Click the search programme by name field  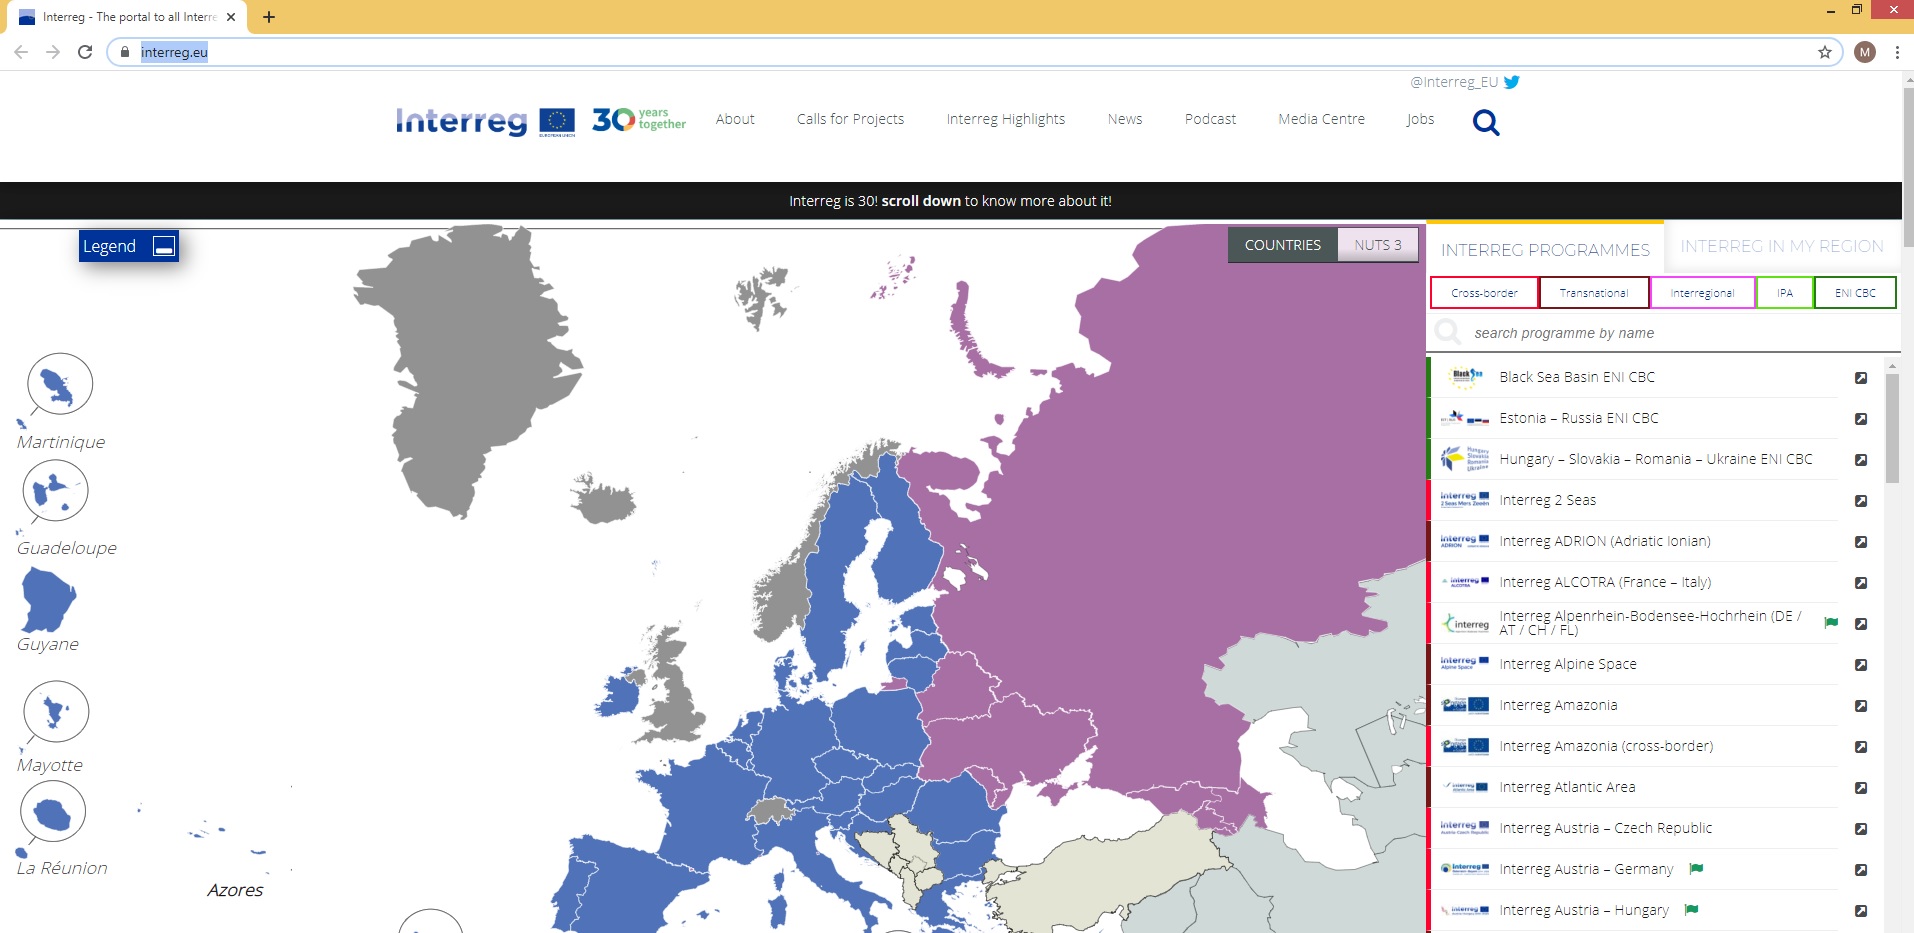pos(1665,333)
